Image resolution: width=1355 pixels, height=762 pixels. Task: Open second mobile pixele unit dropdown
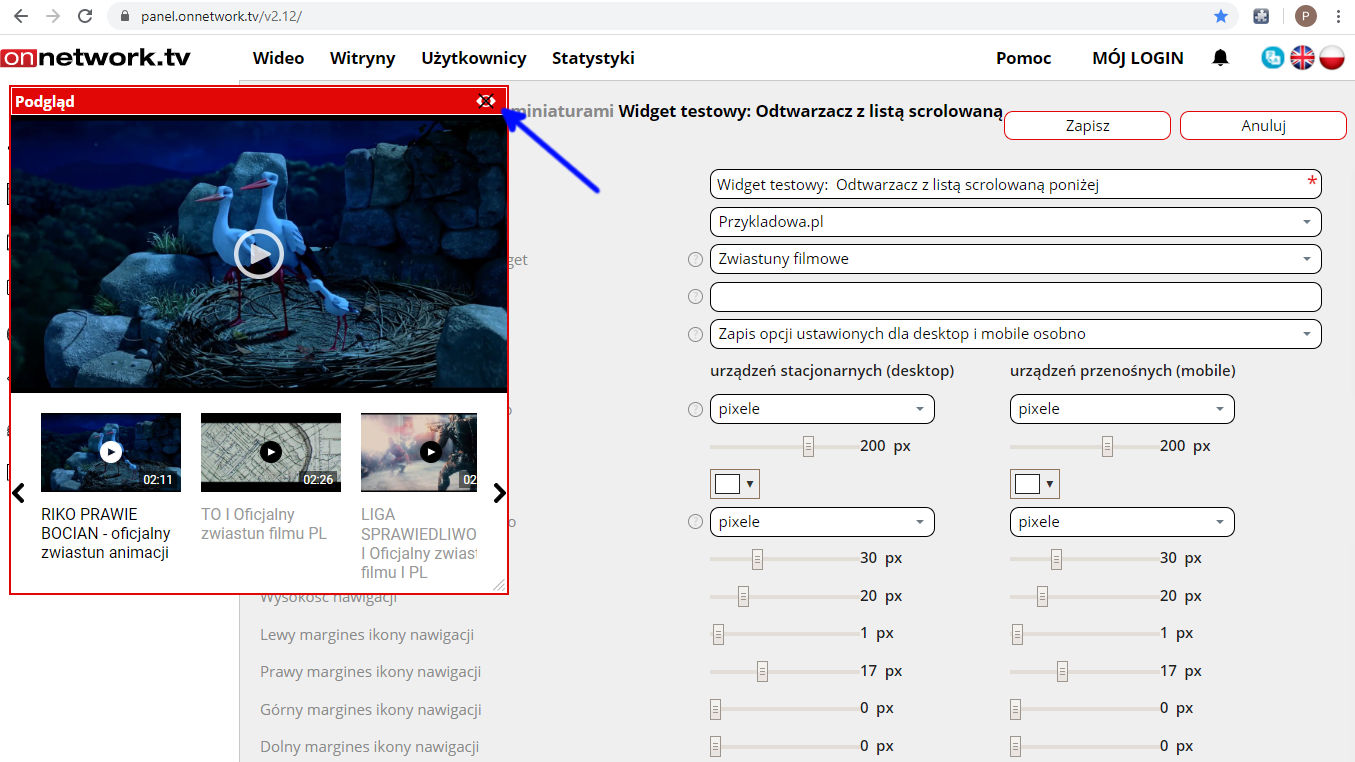[x=1122, y=522]
